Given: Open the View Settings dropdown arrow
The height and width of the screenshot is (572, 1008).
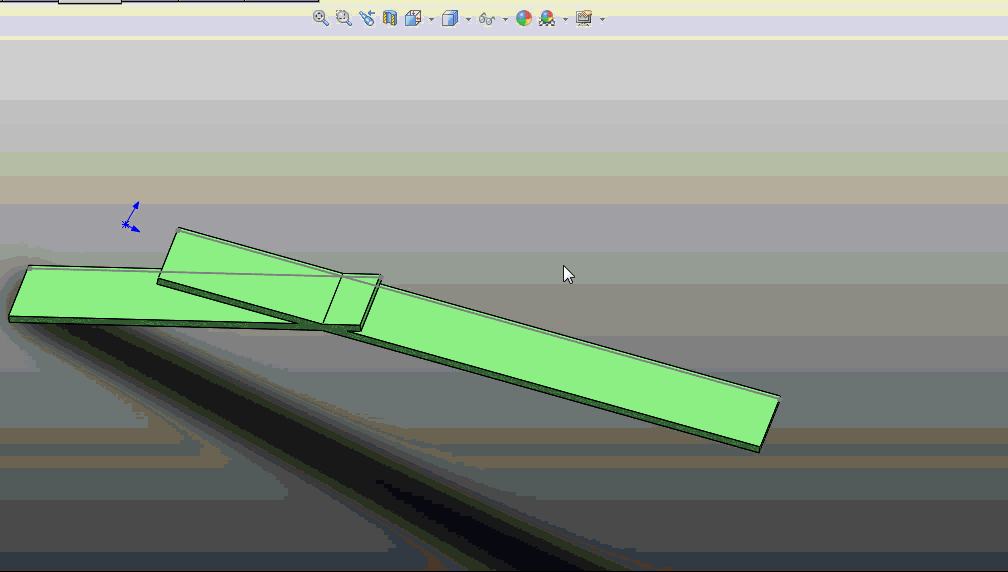Looking at the screenshot, I should 602,19.
